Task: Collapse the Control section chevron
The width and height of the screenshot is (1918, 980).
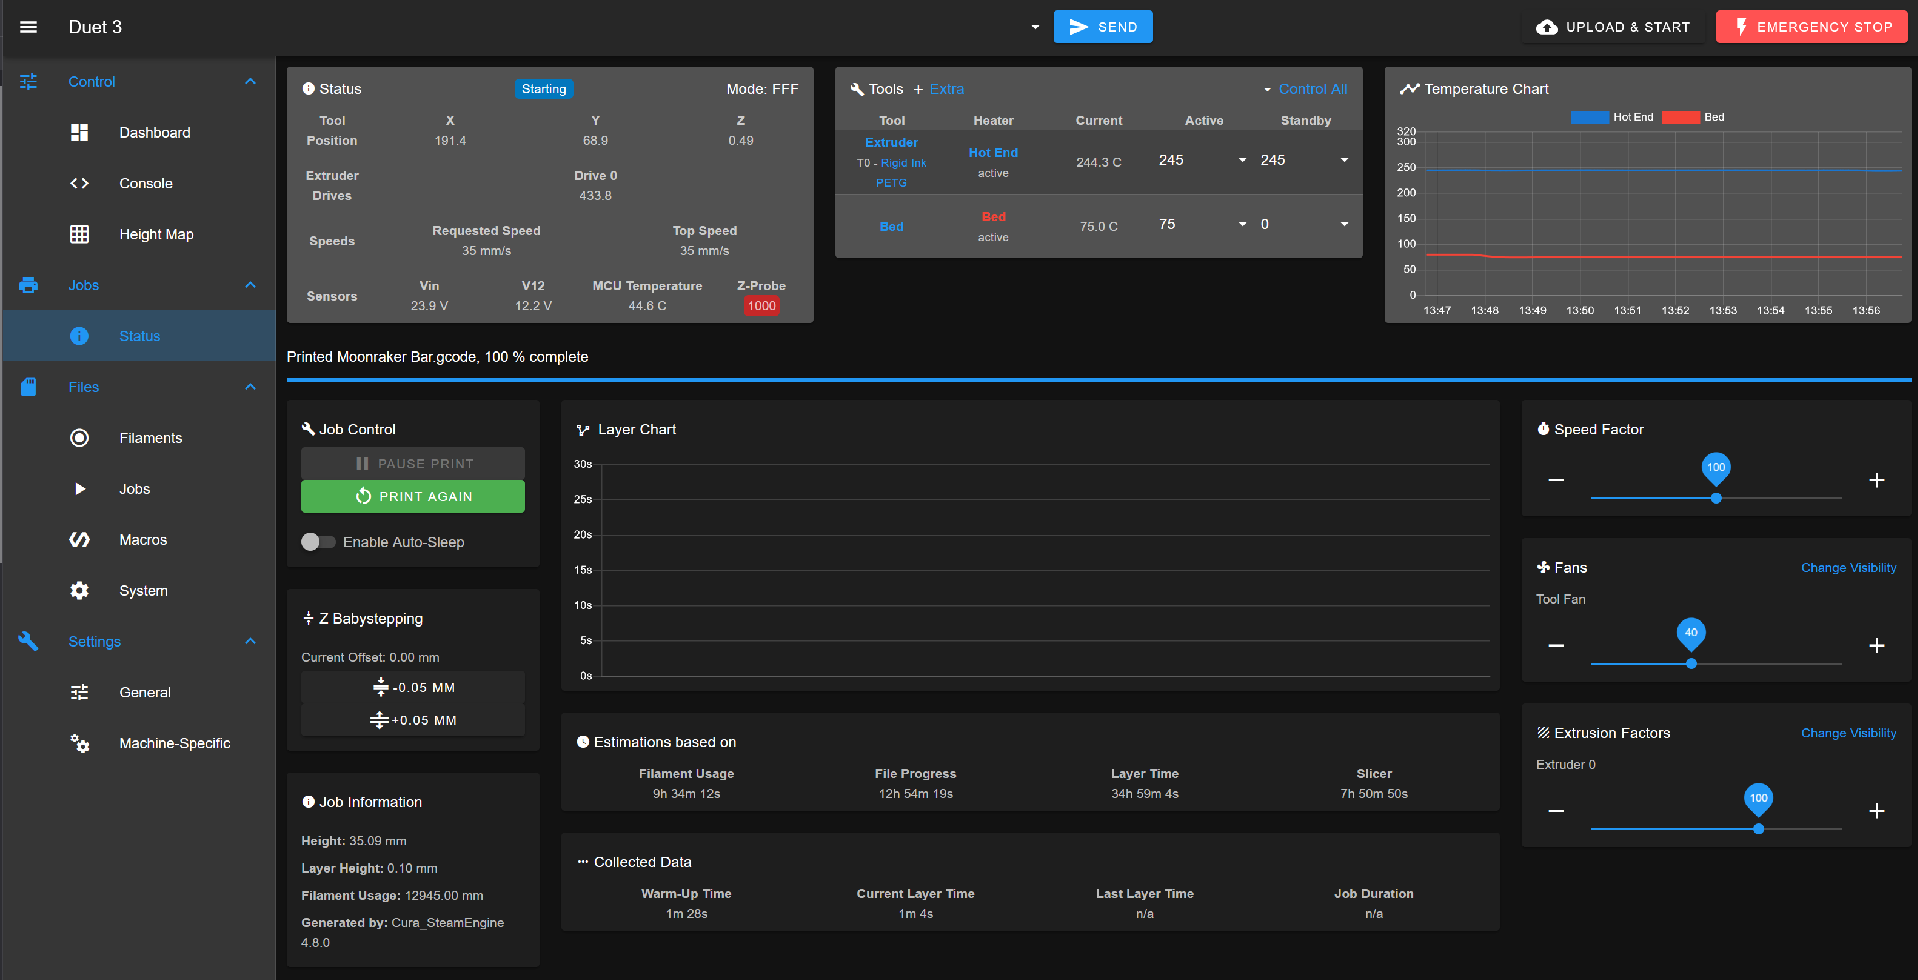Action: 250,82
